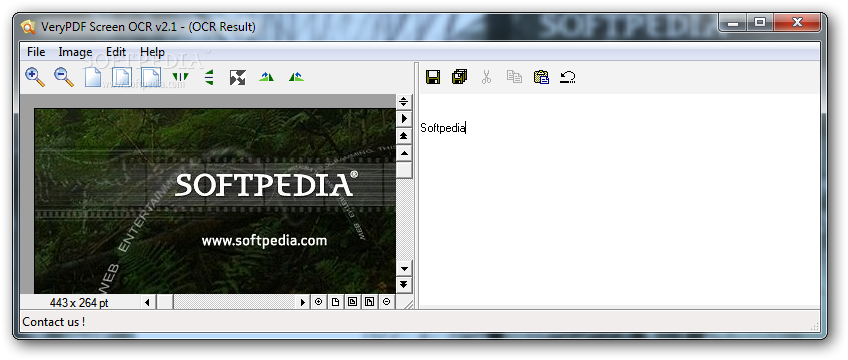Maximize the VeryPDF Screen OCR window
Viewport: 848px width, 360px height.
[x=760, y=23]
